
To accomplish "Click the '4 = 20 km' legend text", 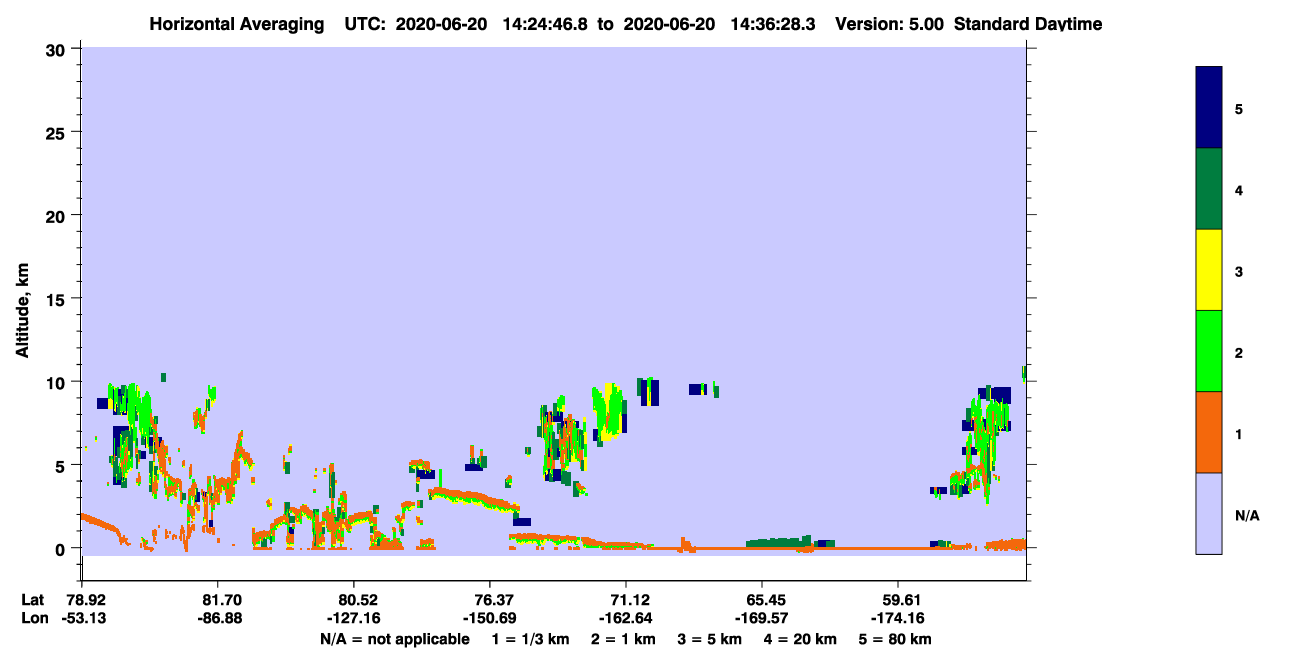I will coord(802,639).
